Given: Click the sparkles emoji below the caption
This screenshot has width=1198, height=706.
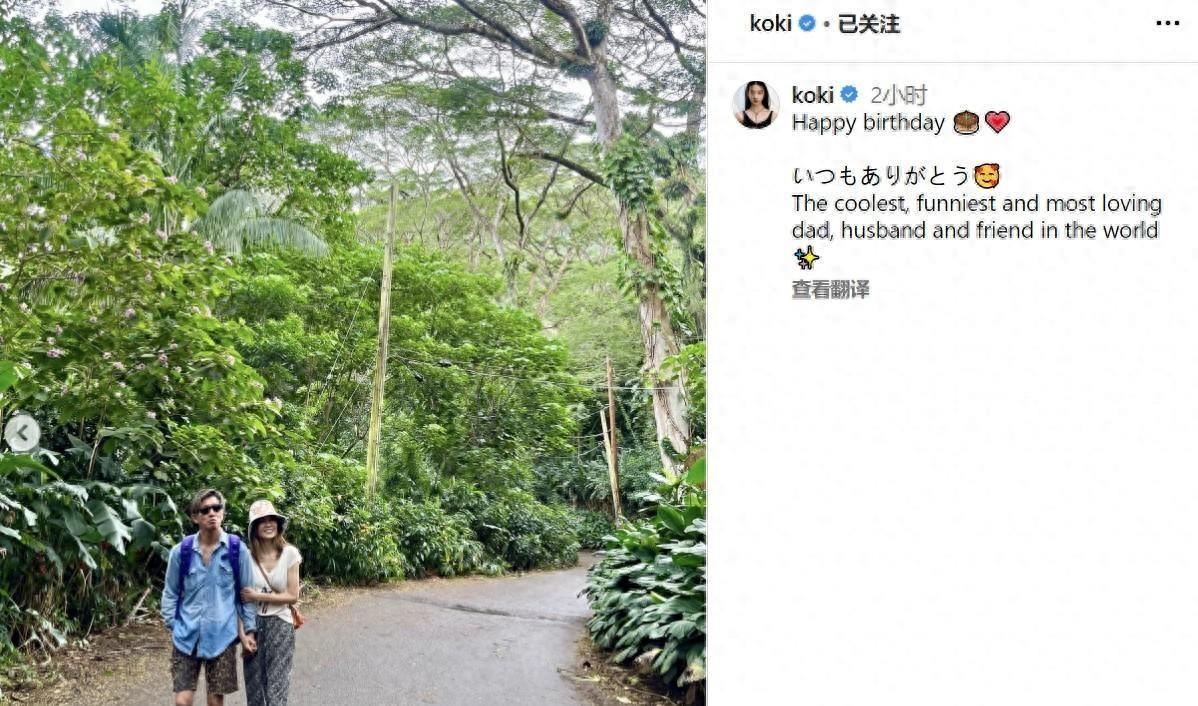Looking at the screenshot, I should (x=805, y=258).
